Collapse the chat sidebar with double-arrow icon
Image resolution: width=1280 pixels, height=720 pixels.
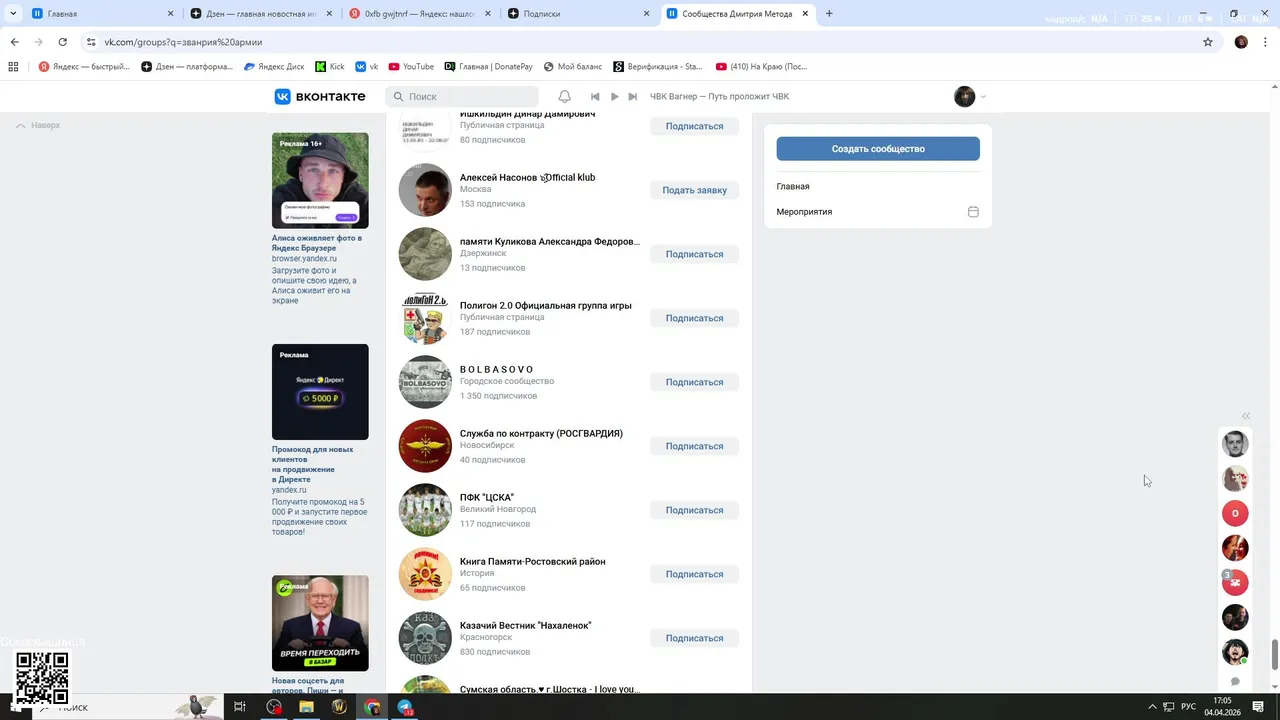click(x=1246, y=416)
